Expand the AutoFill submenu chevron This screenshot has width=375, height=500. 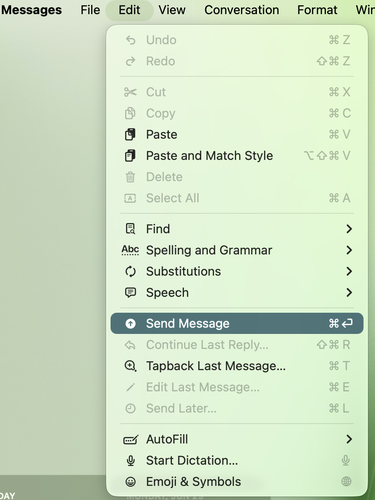coord(349,439)
